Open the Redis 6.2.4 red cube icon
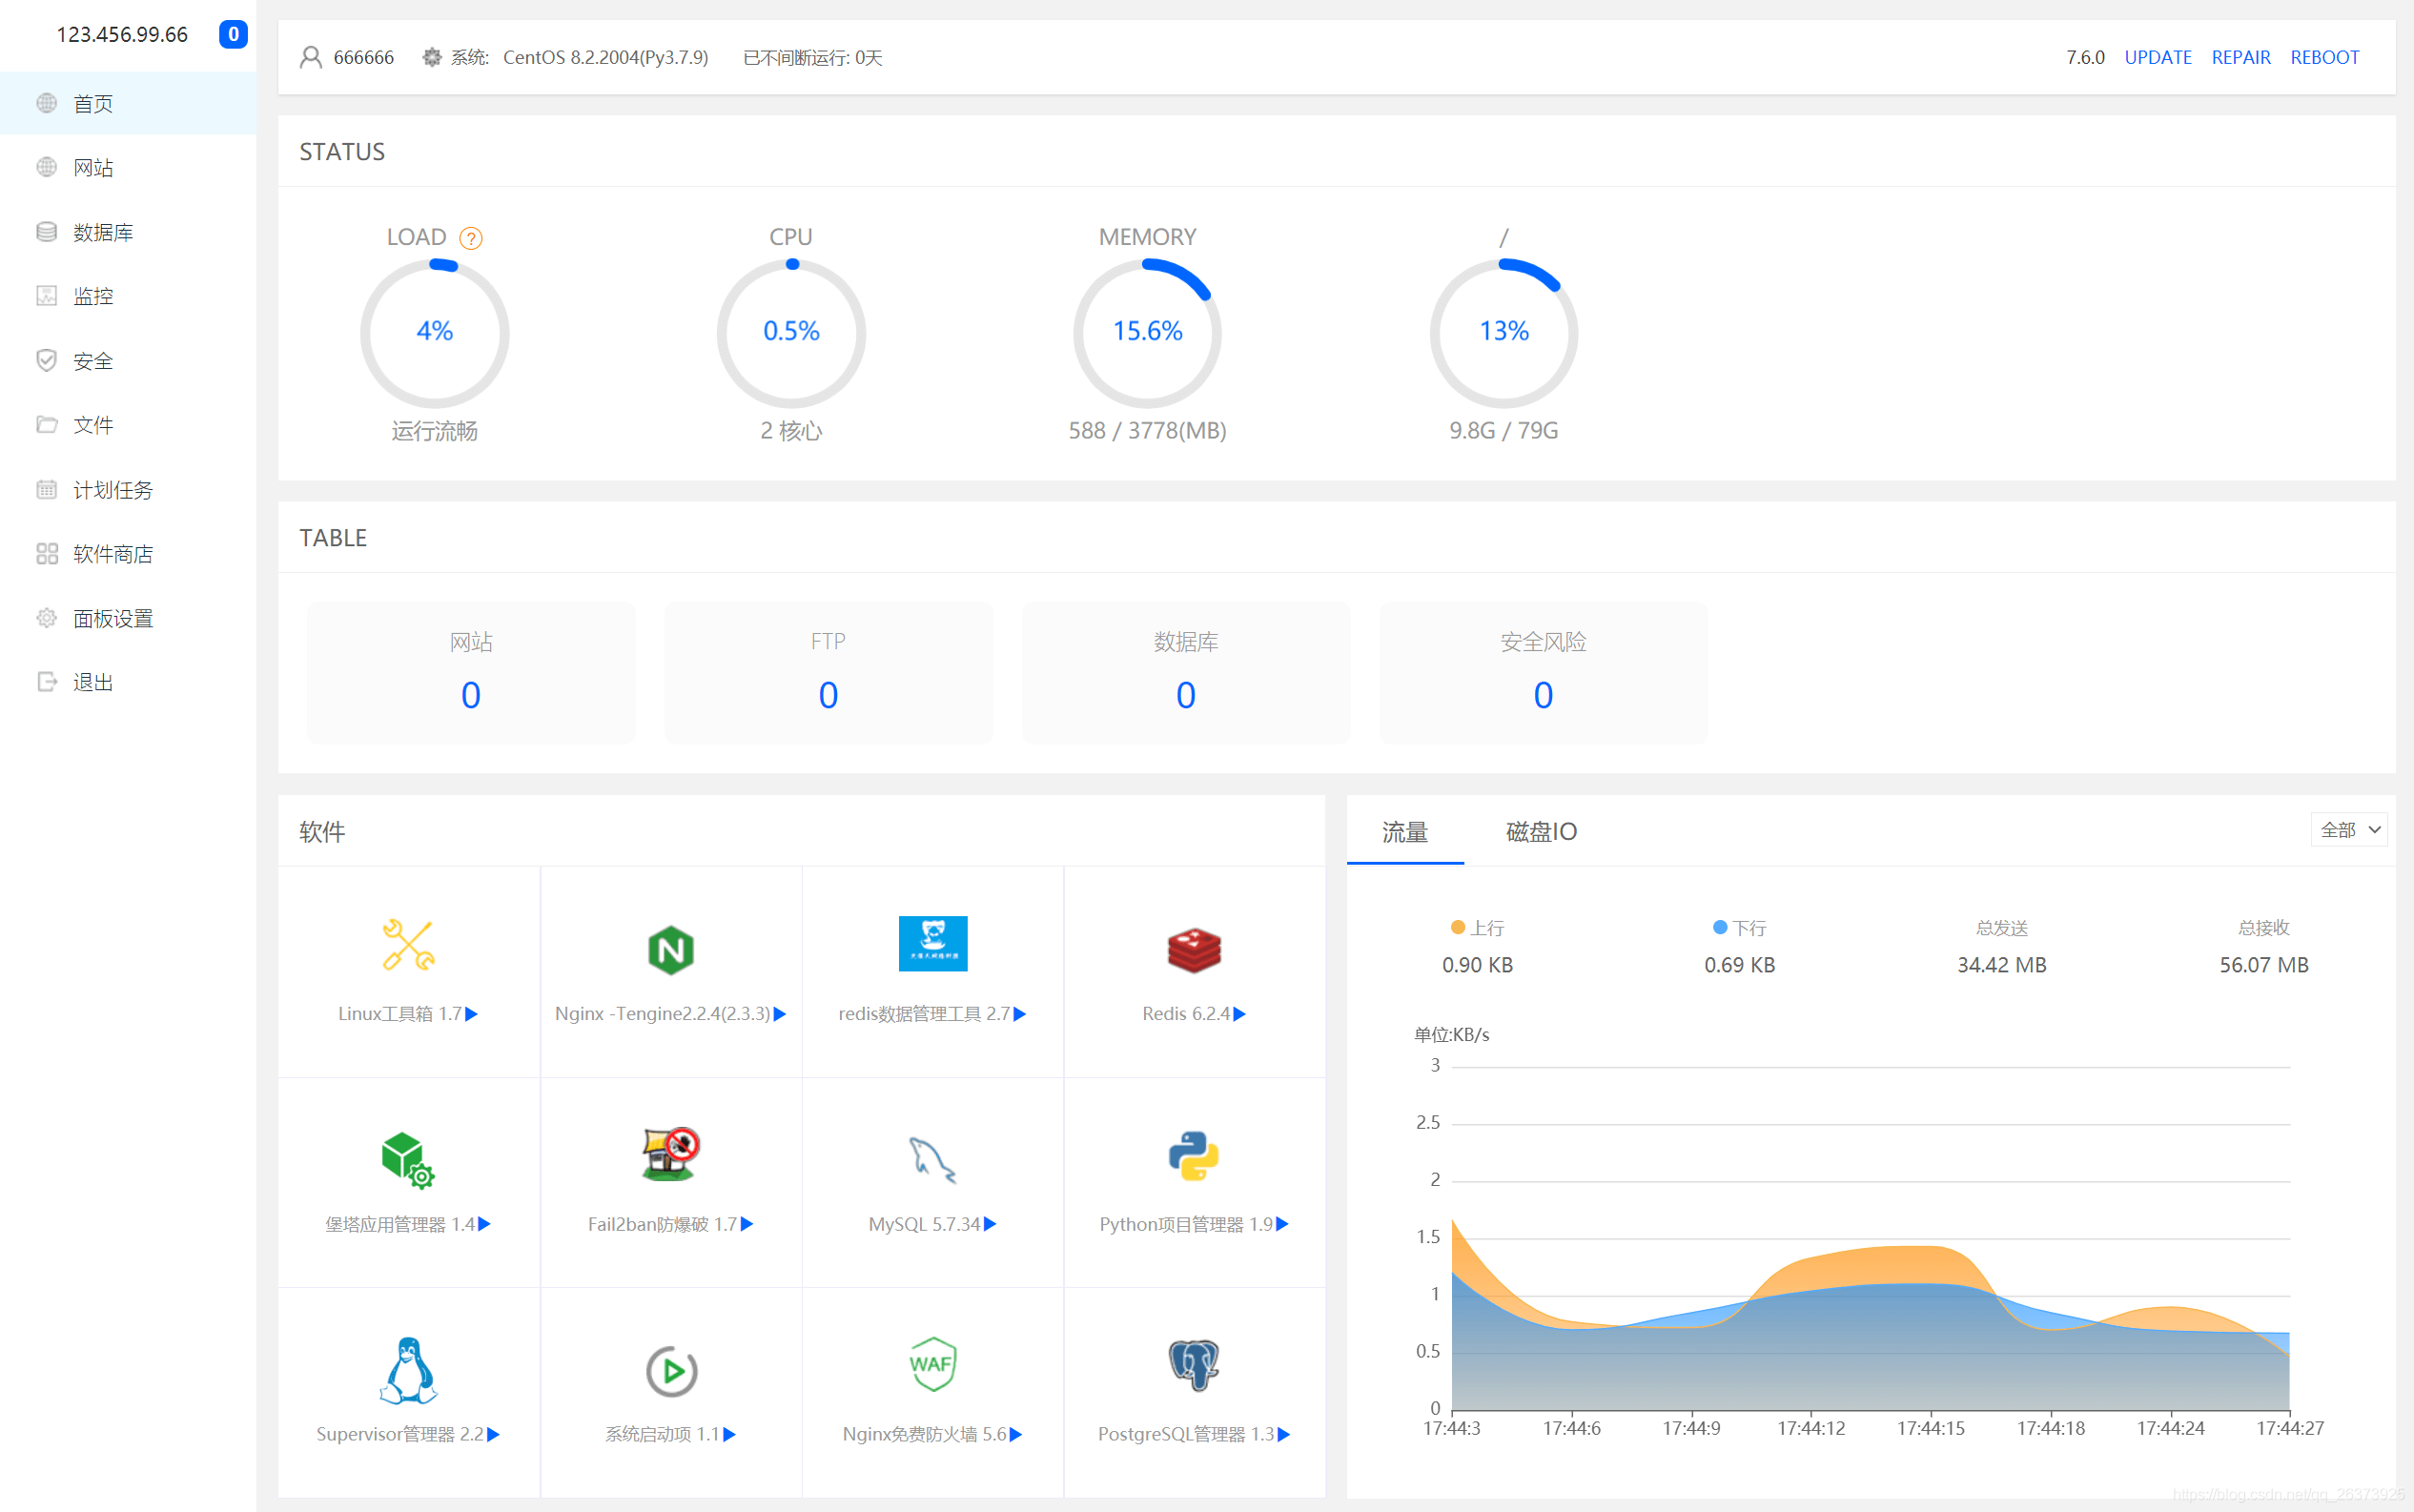 click(x=1193, y=950)
